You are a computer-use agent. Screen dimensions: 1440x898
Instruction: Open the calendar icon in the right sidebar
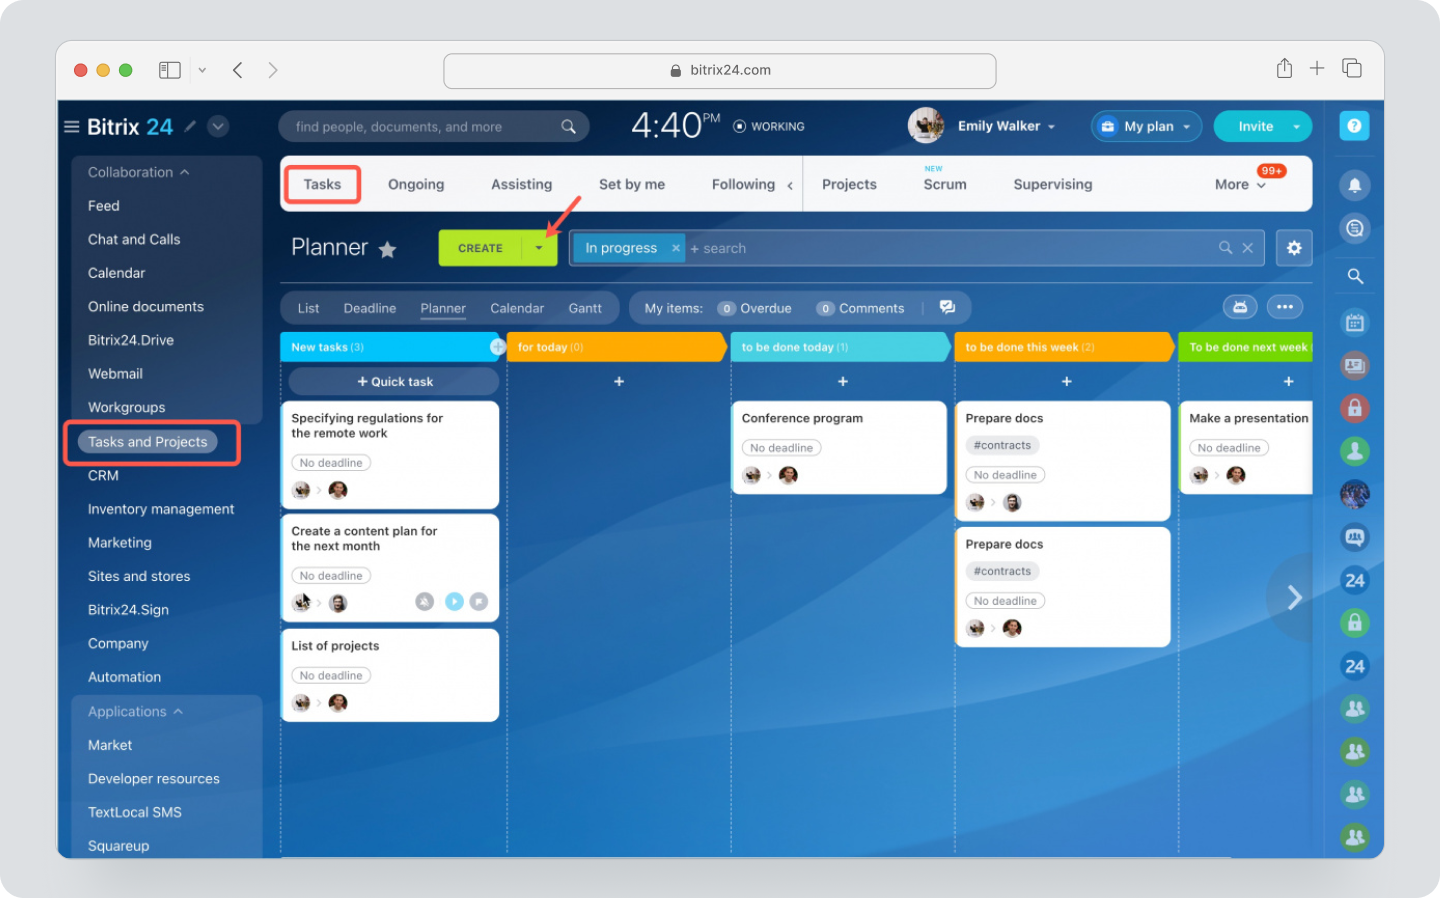click(1354, 322)
